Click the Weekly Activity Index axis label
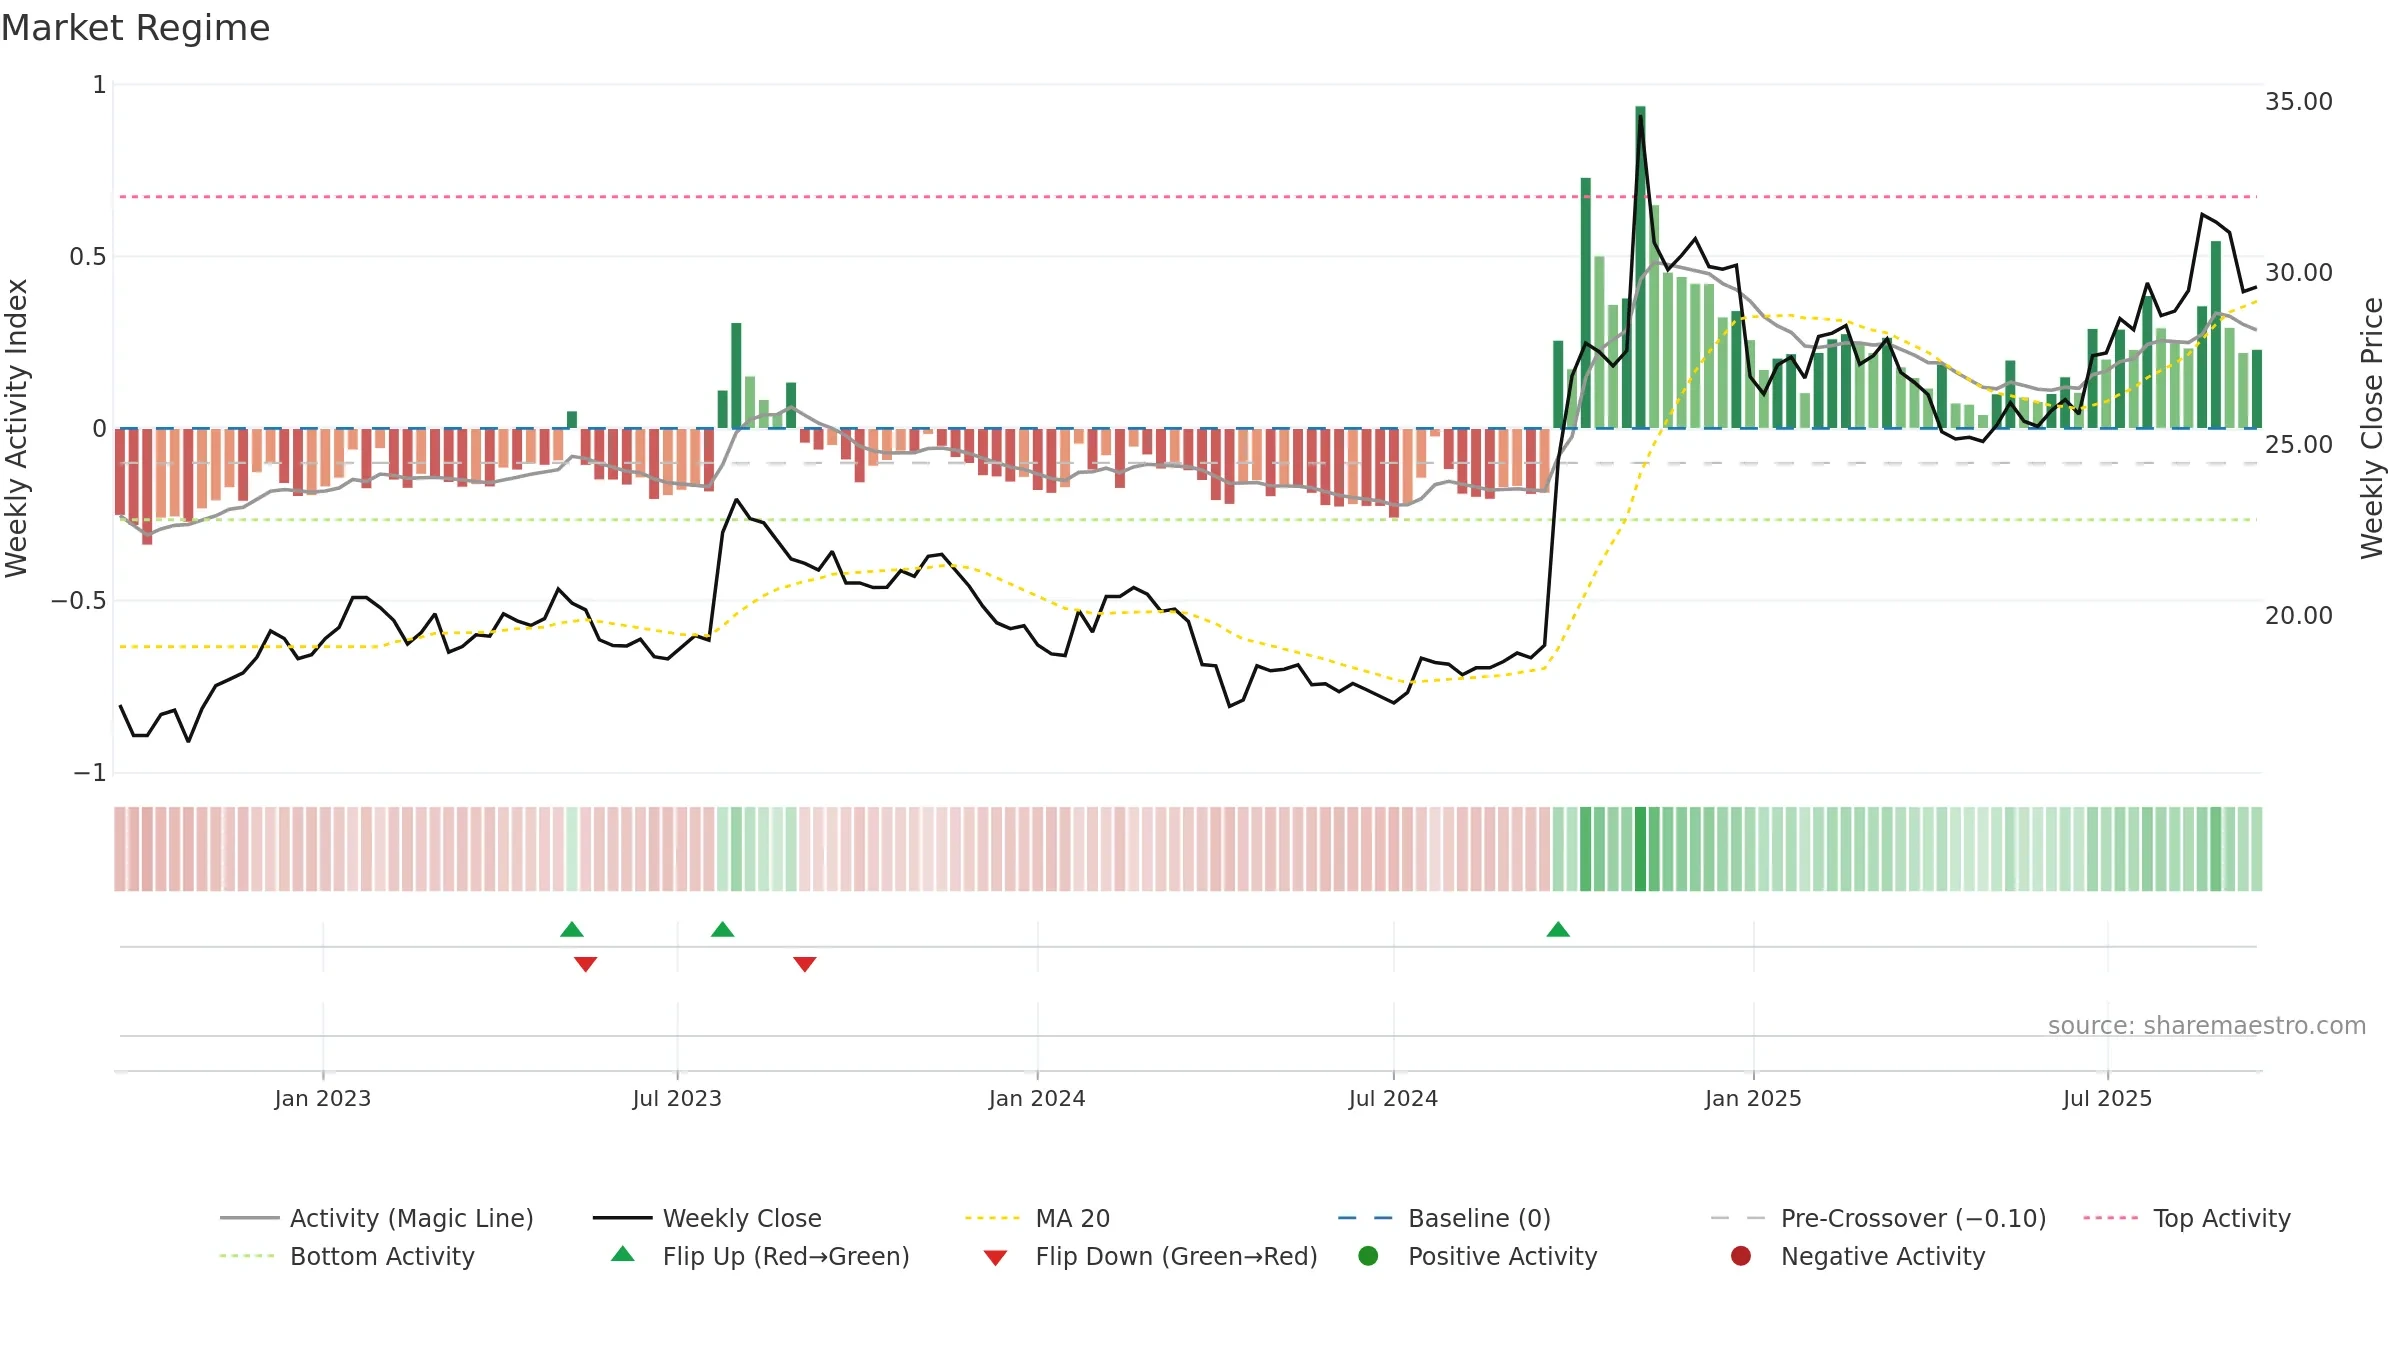2400x1350 pixels. pos(16,428)
